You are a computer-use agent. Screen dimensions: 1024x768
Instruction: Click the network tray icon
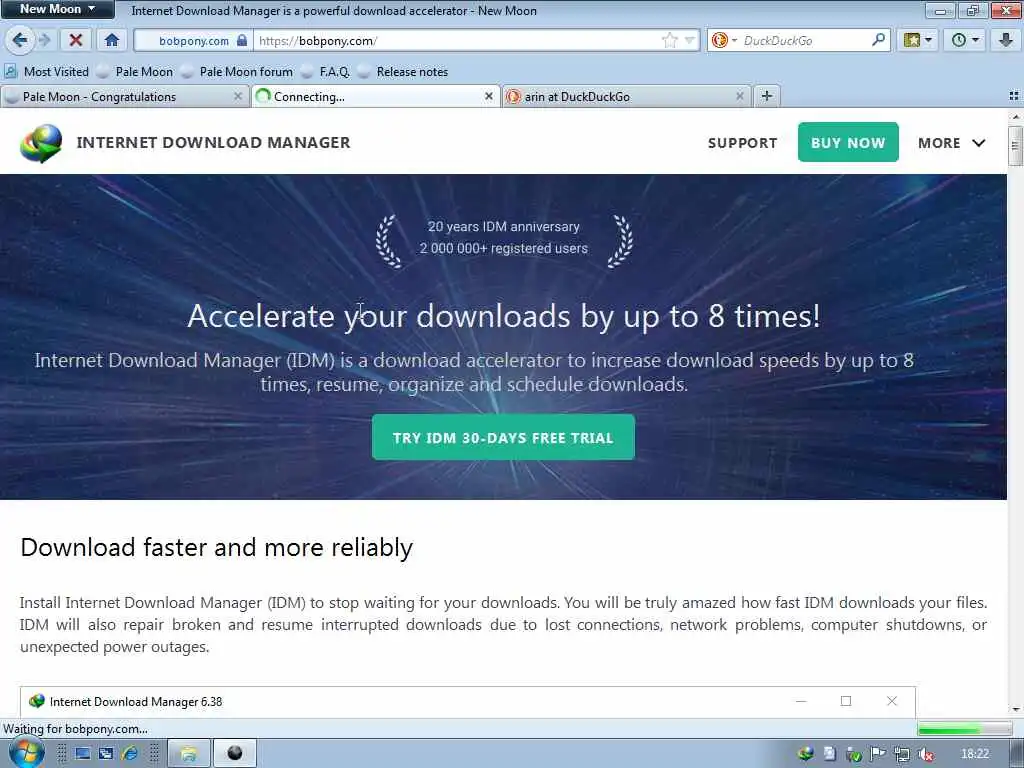coord(902,754)
